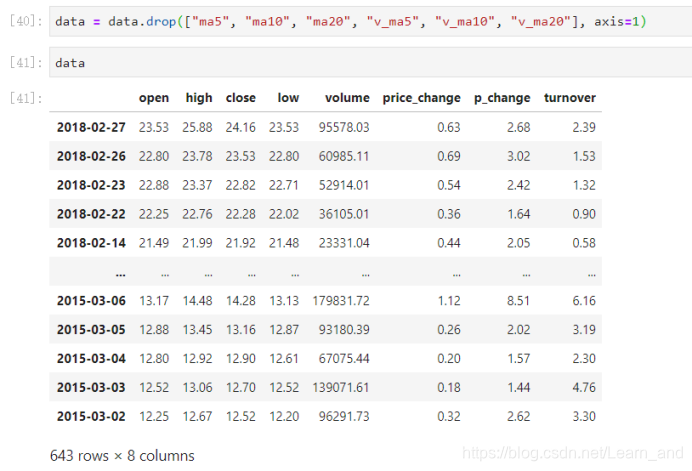This screenshot has width=692, height=471.
Task: Click row index 2015-03-04
Action: [91, 359]
